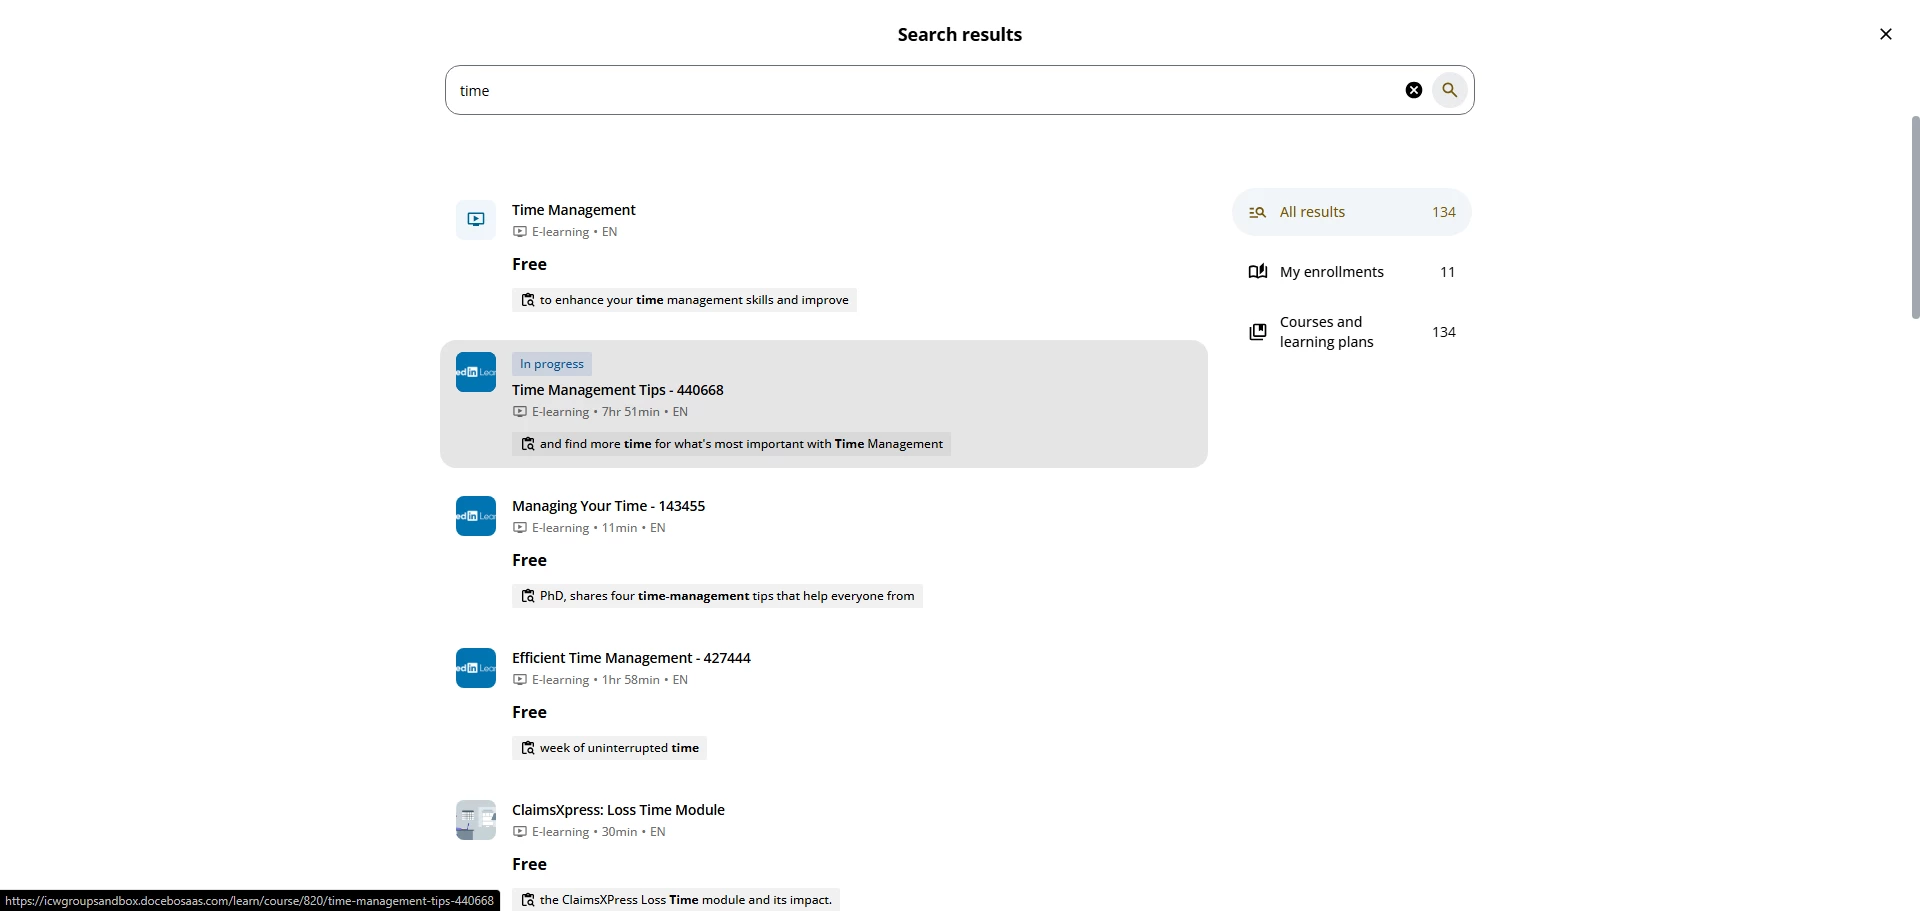This screenshot has height=911, width=1920.
Task: Open ClaimsXpress: Loss Time Module
Action: click(618, 810)
